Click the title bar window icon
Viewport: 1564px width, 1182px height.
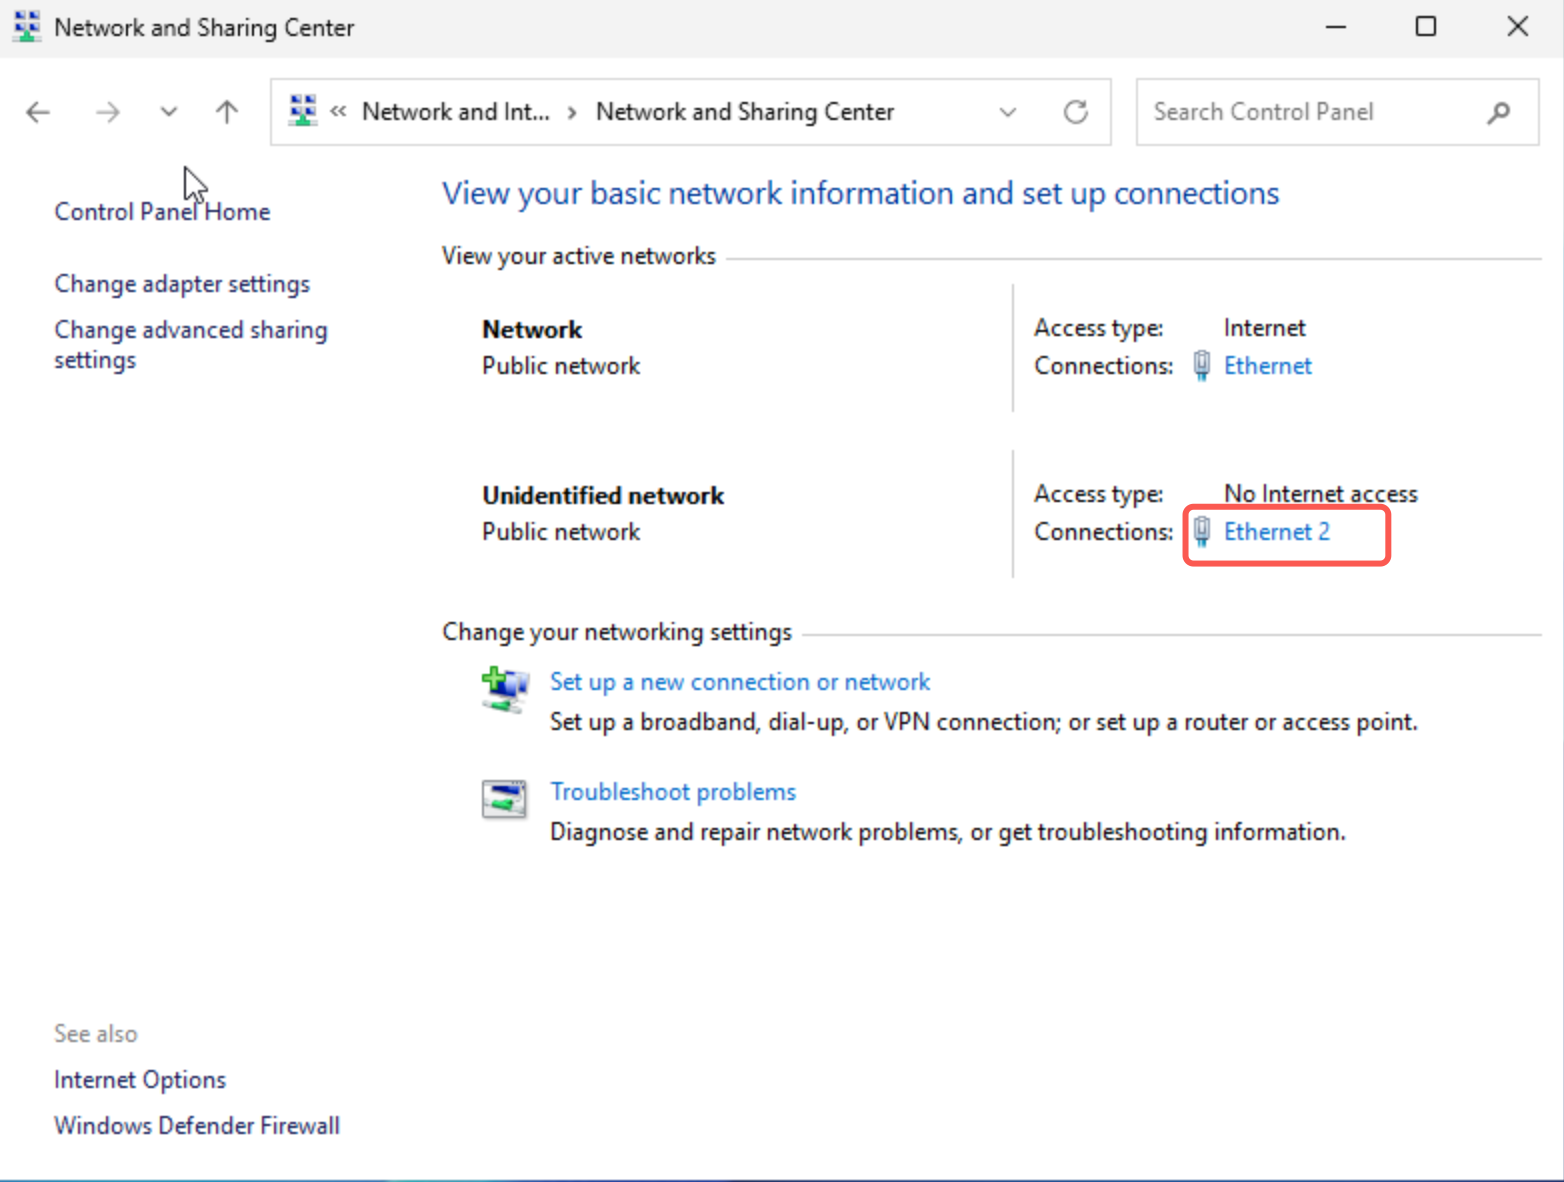pos(27,27)
